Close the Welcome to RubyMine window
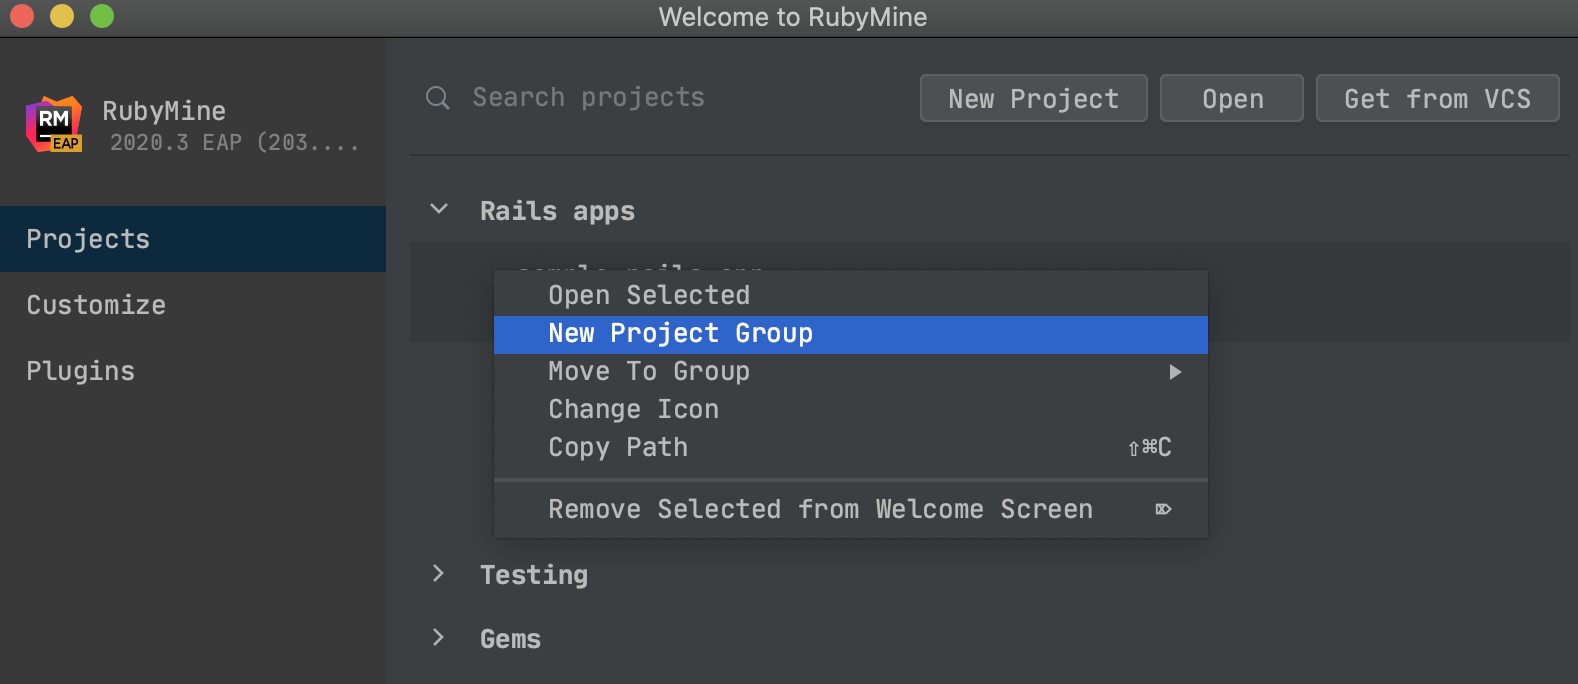 pos(22,16)
